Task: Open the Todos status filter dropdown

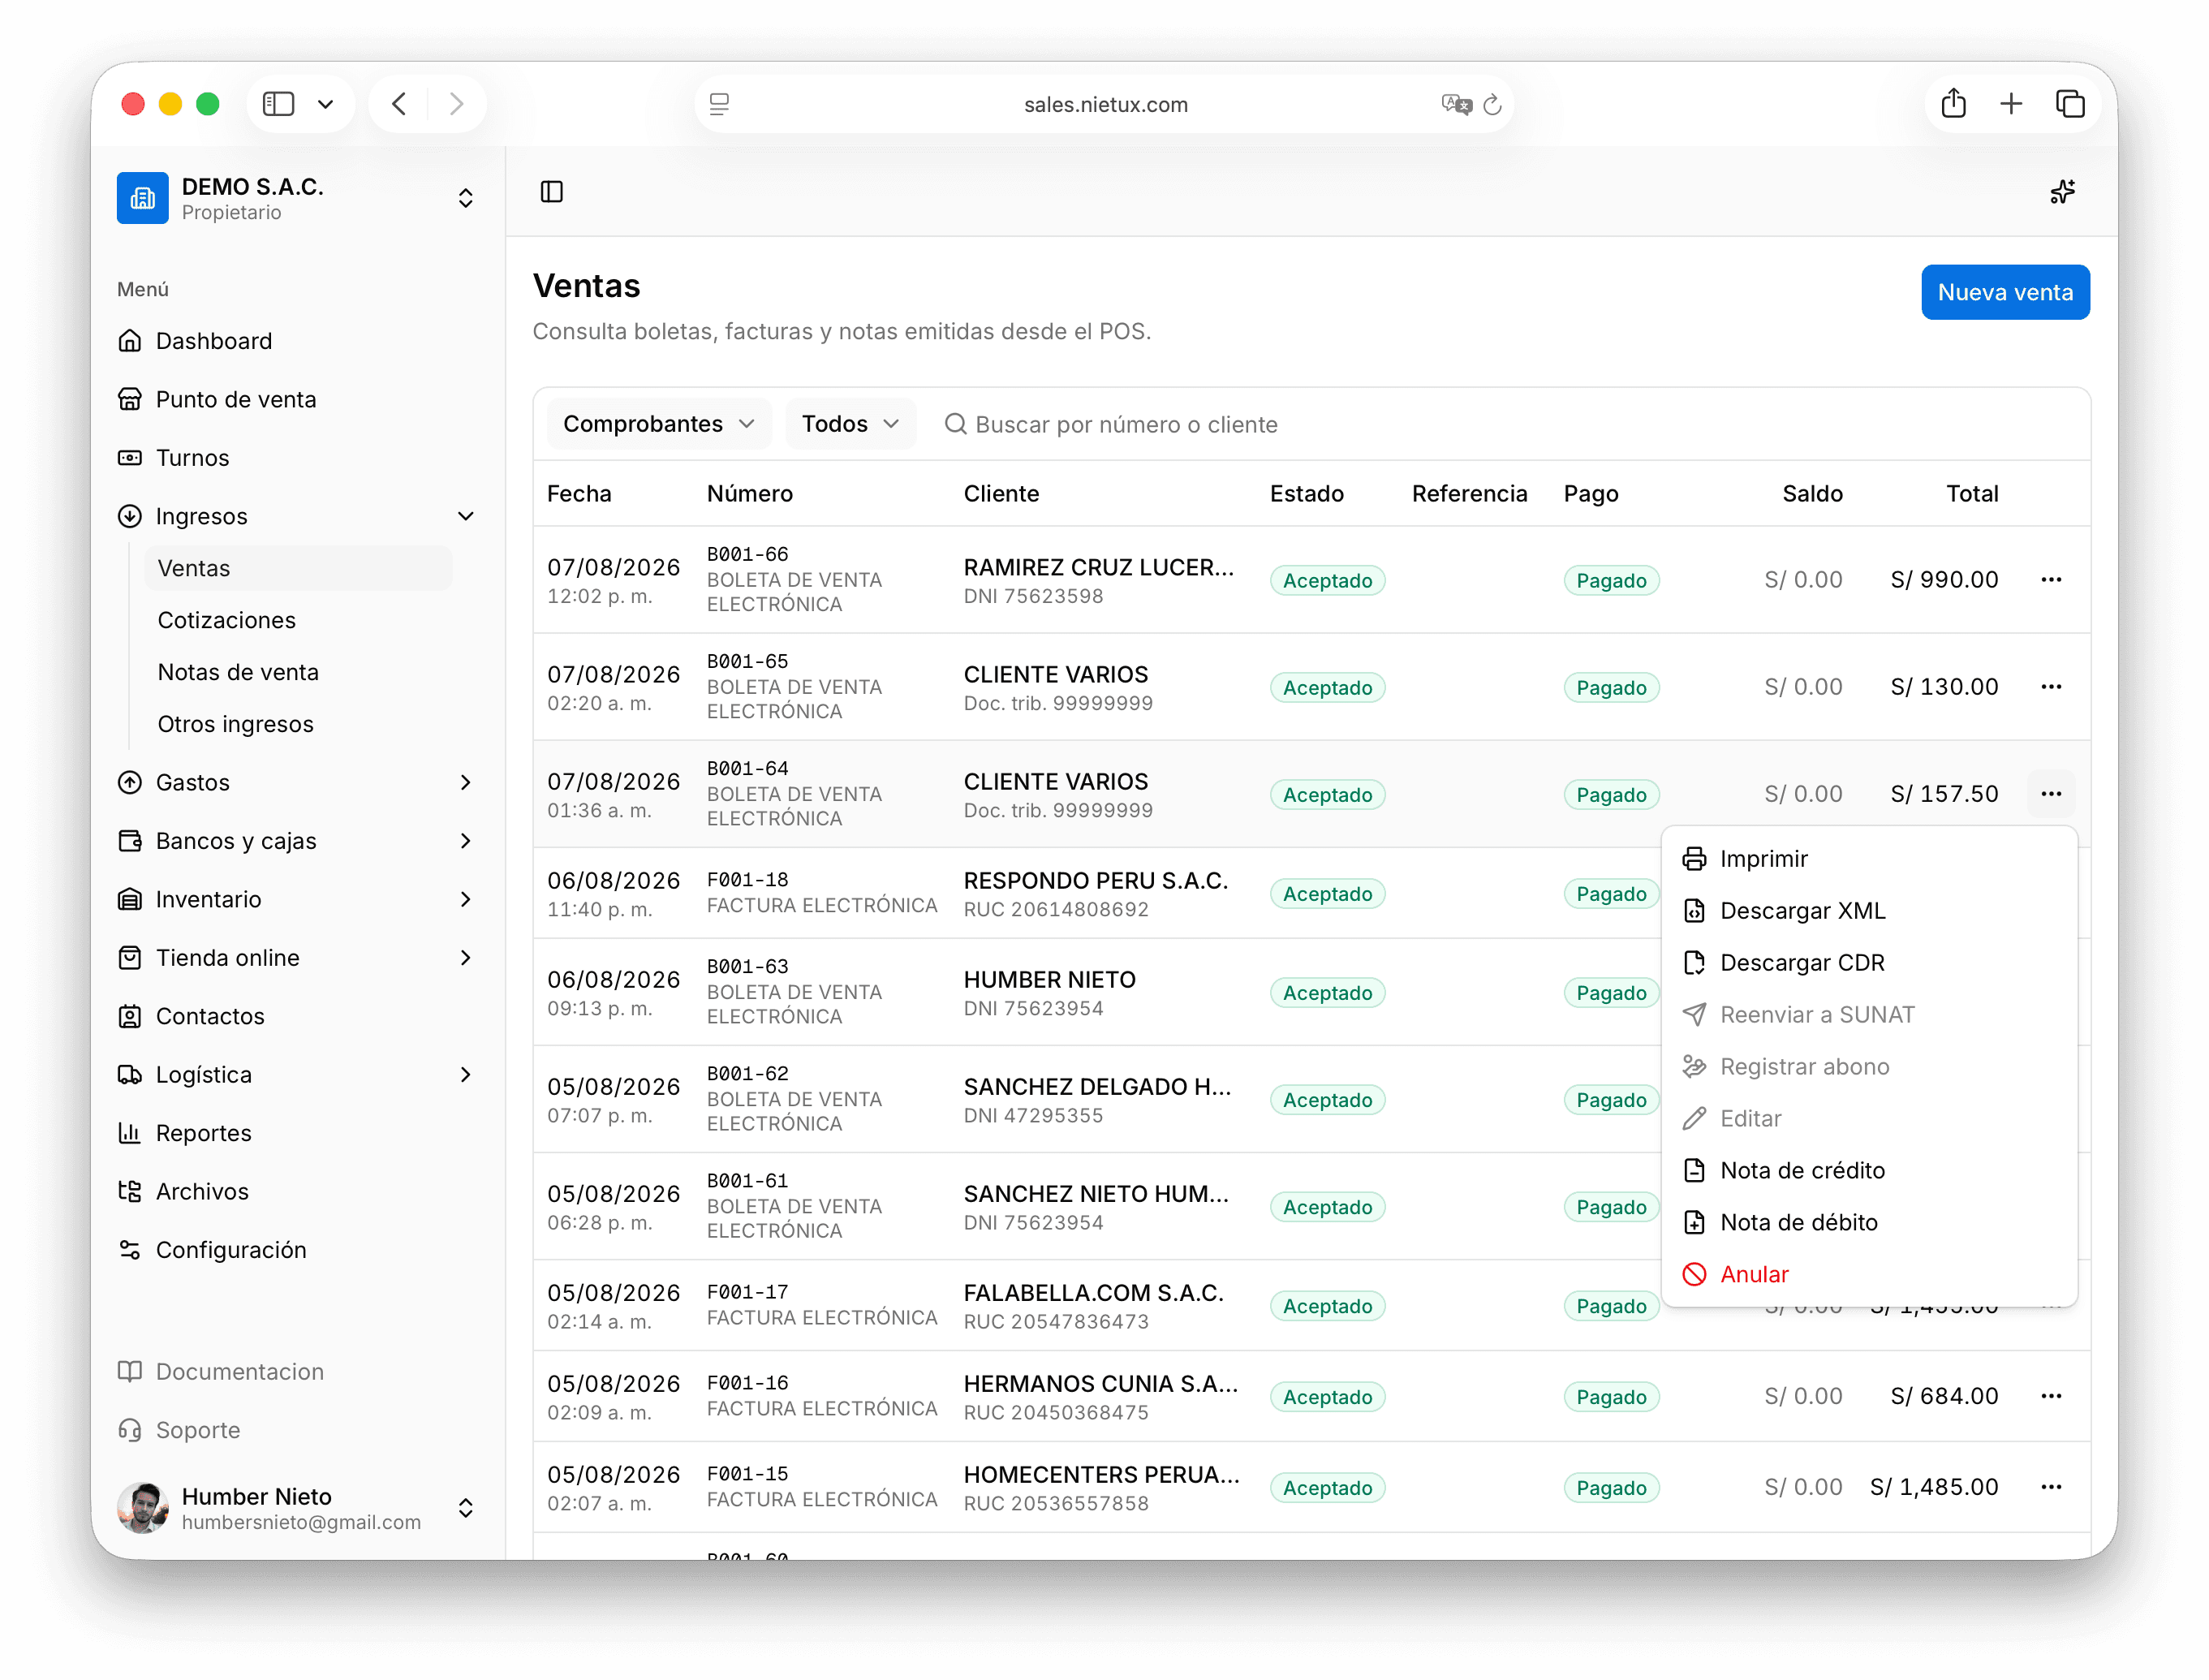Action: click(850, 424)
